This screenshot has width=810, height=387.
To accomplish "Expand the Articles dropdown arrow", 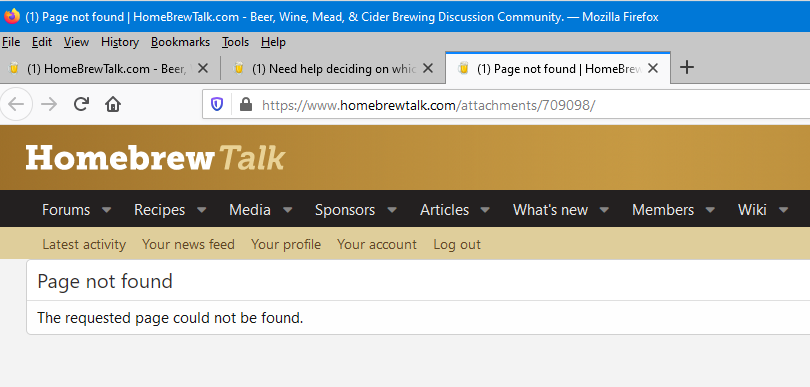I will pos(485,210).
